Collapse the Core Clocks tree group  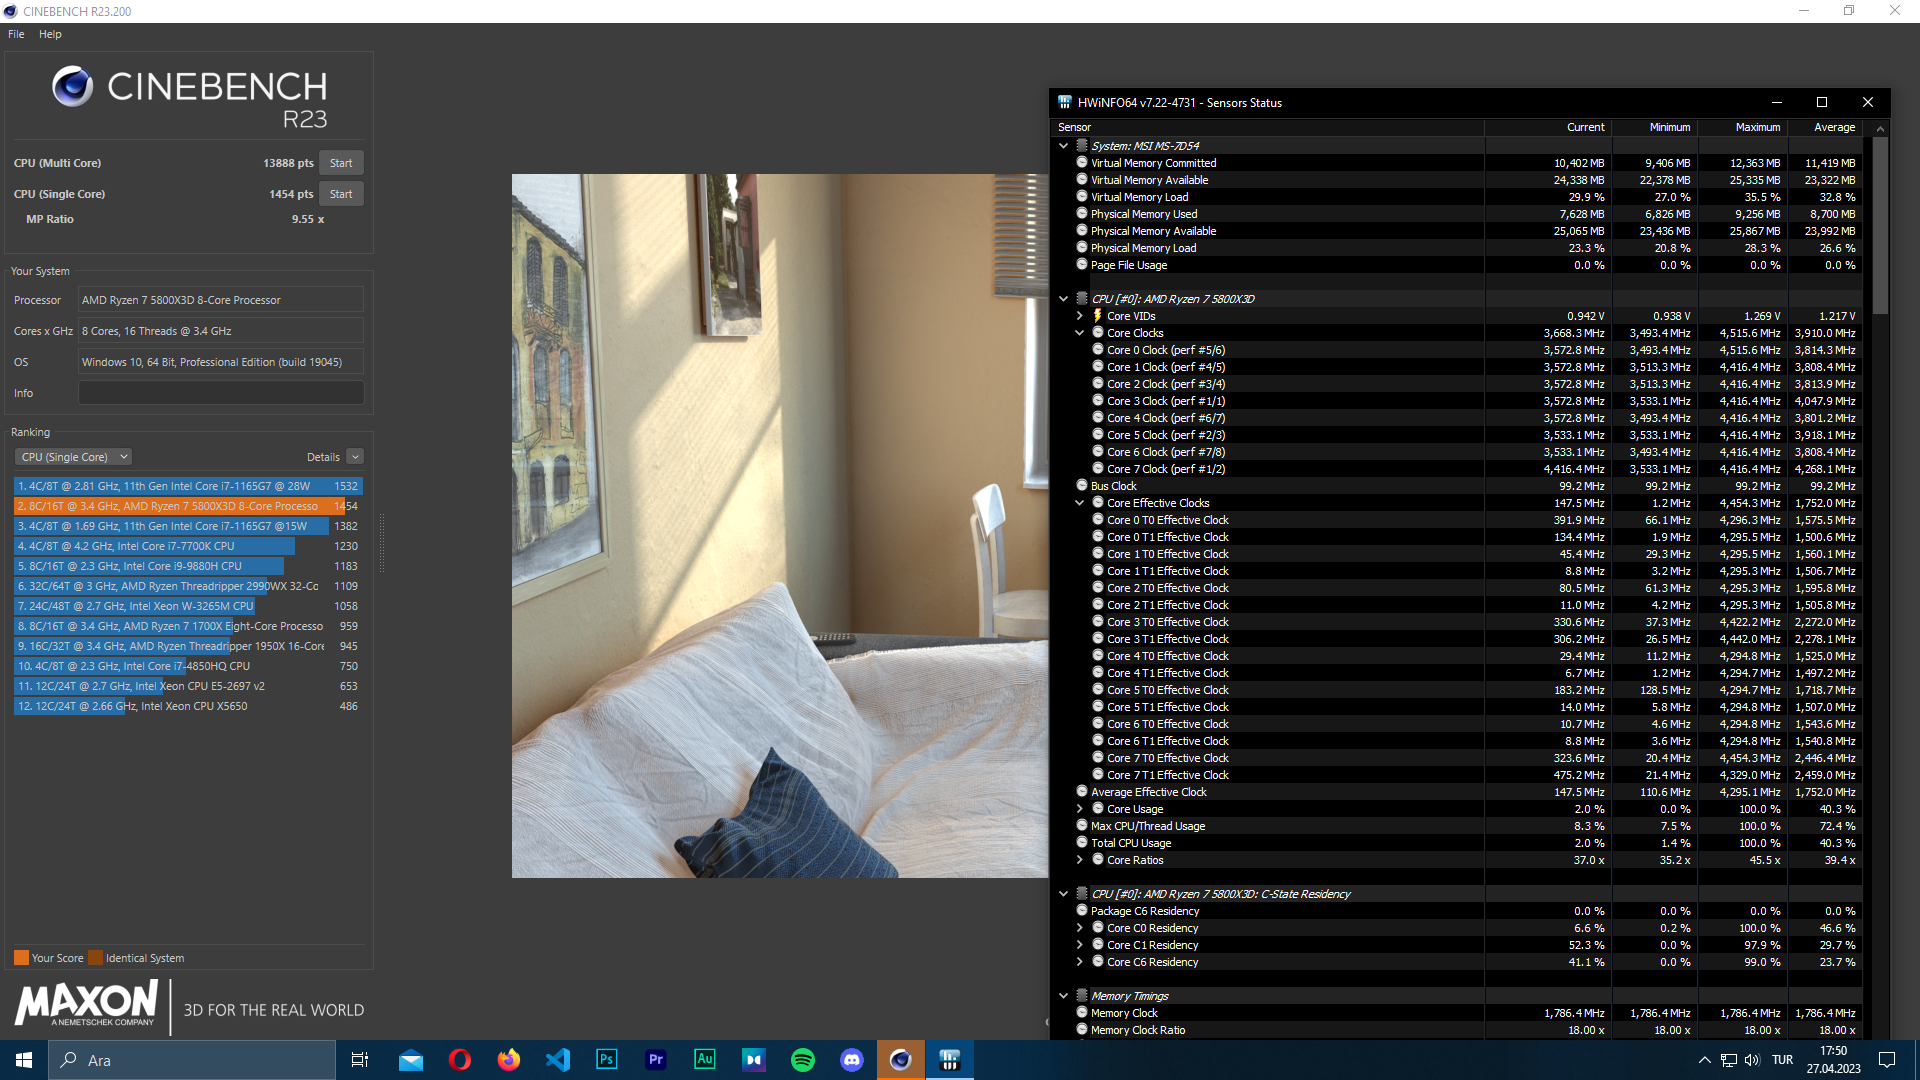click(x=1079, y=333)
